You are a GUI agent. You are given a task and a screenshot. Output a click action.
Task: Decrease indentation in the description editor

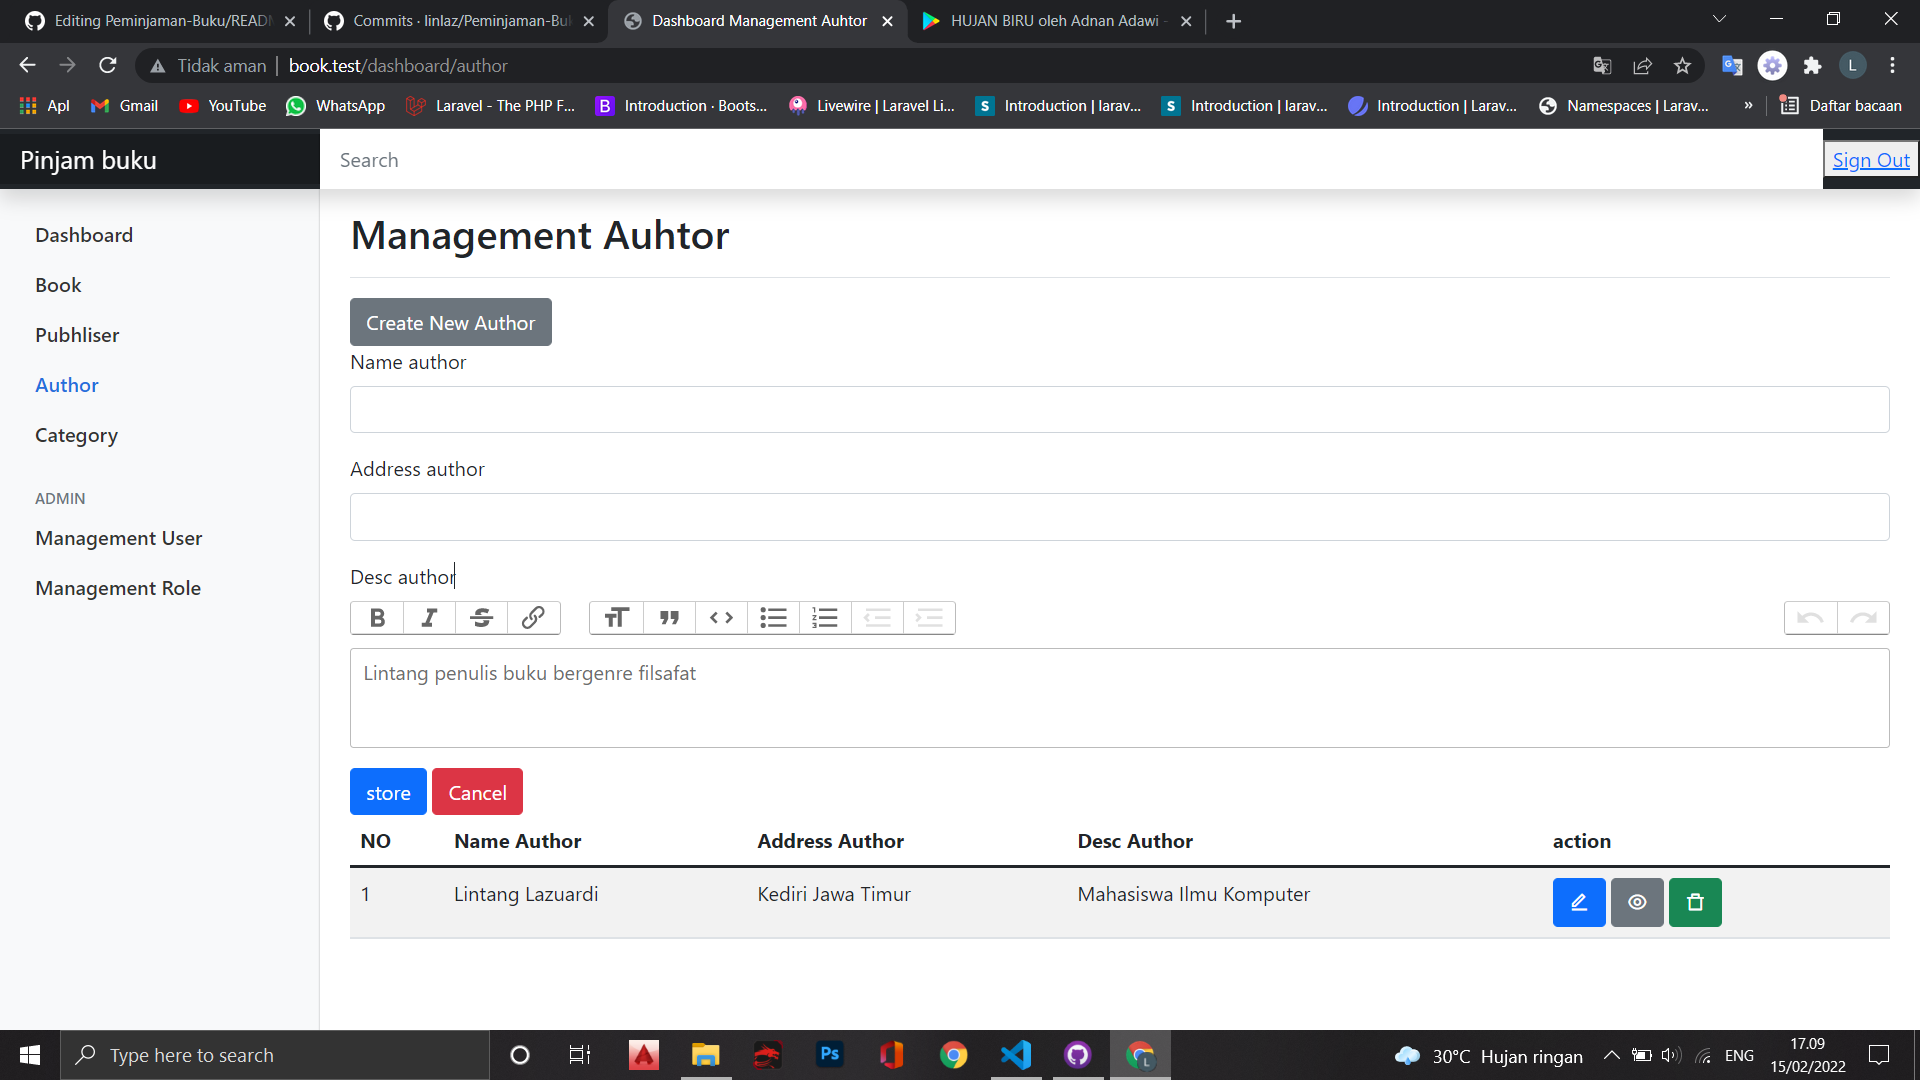[878, 618]
